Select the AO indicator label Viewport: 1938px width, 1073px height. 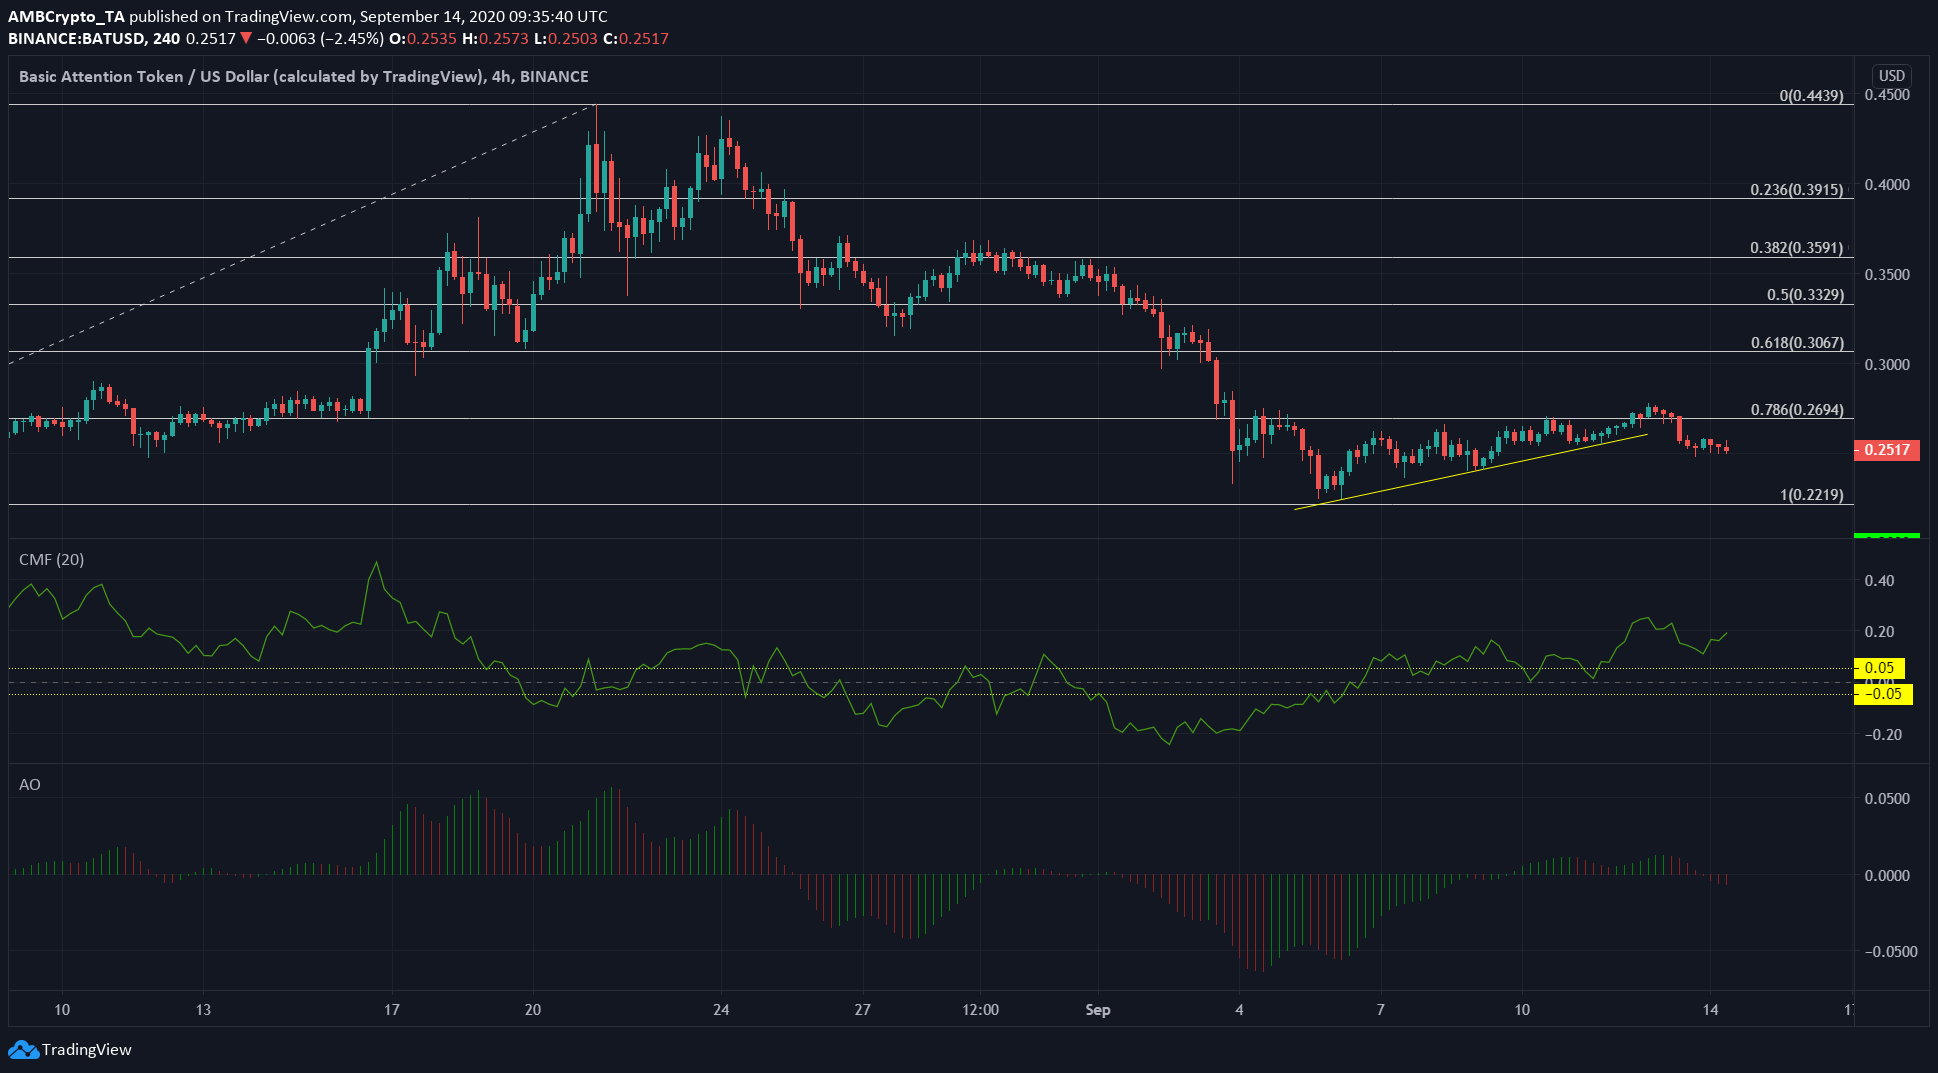click(x=30, y=785)
